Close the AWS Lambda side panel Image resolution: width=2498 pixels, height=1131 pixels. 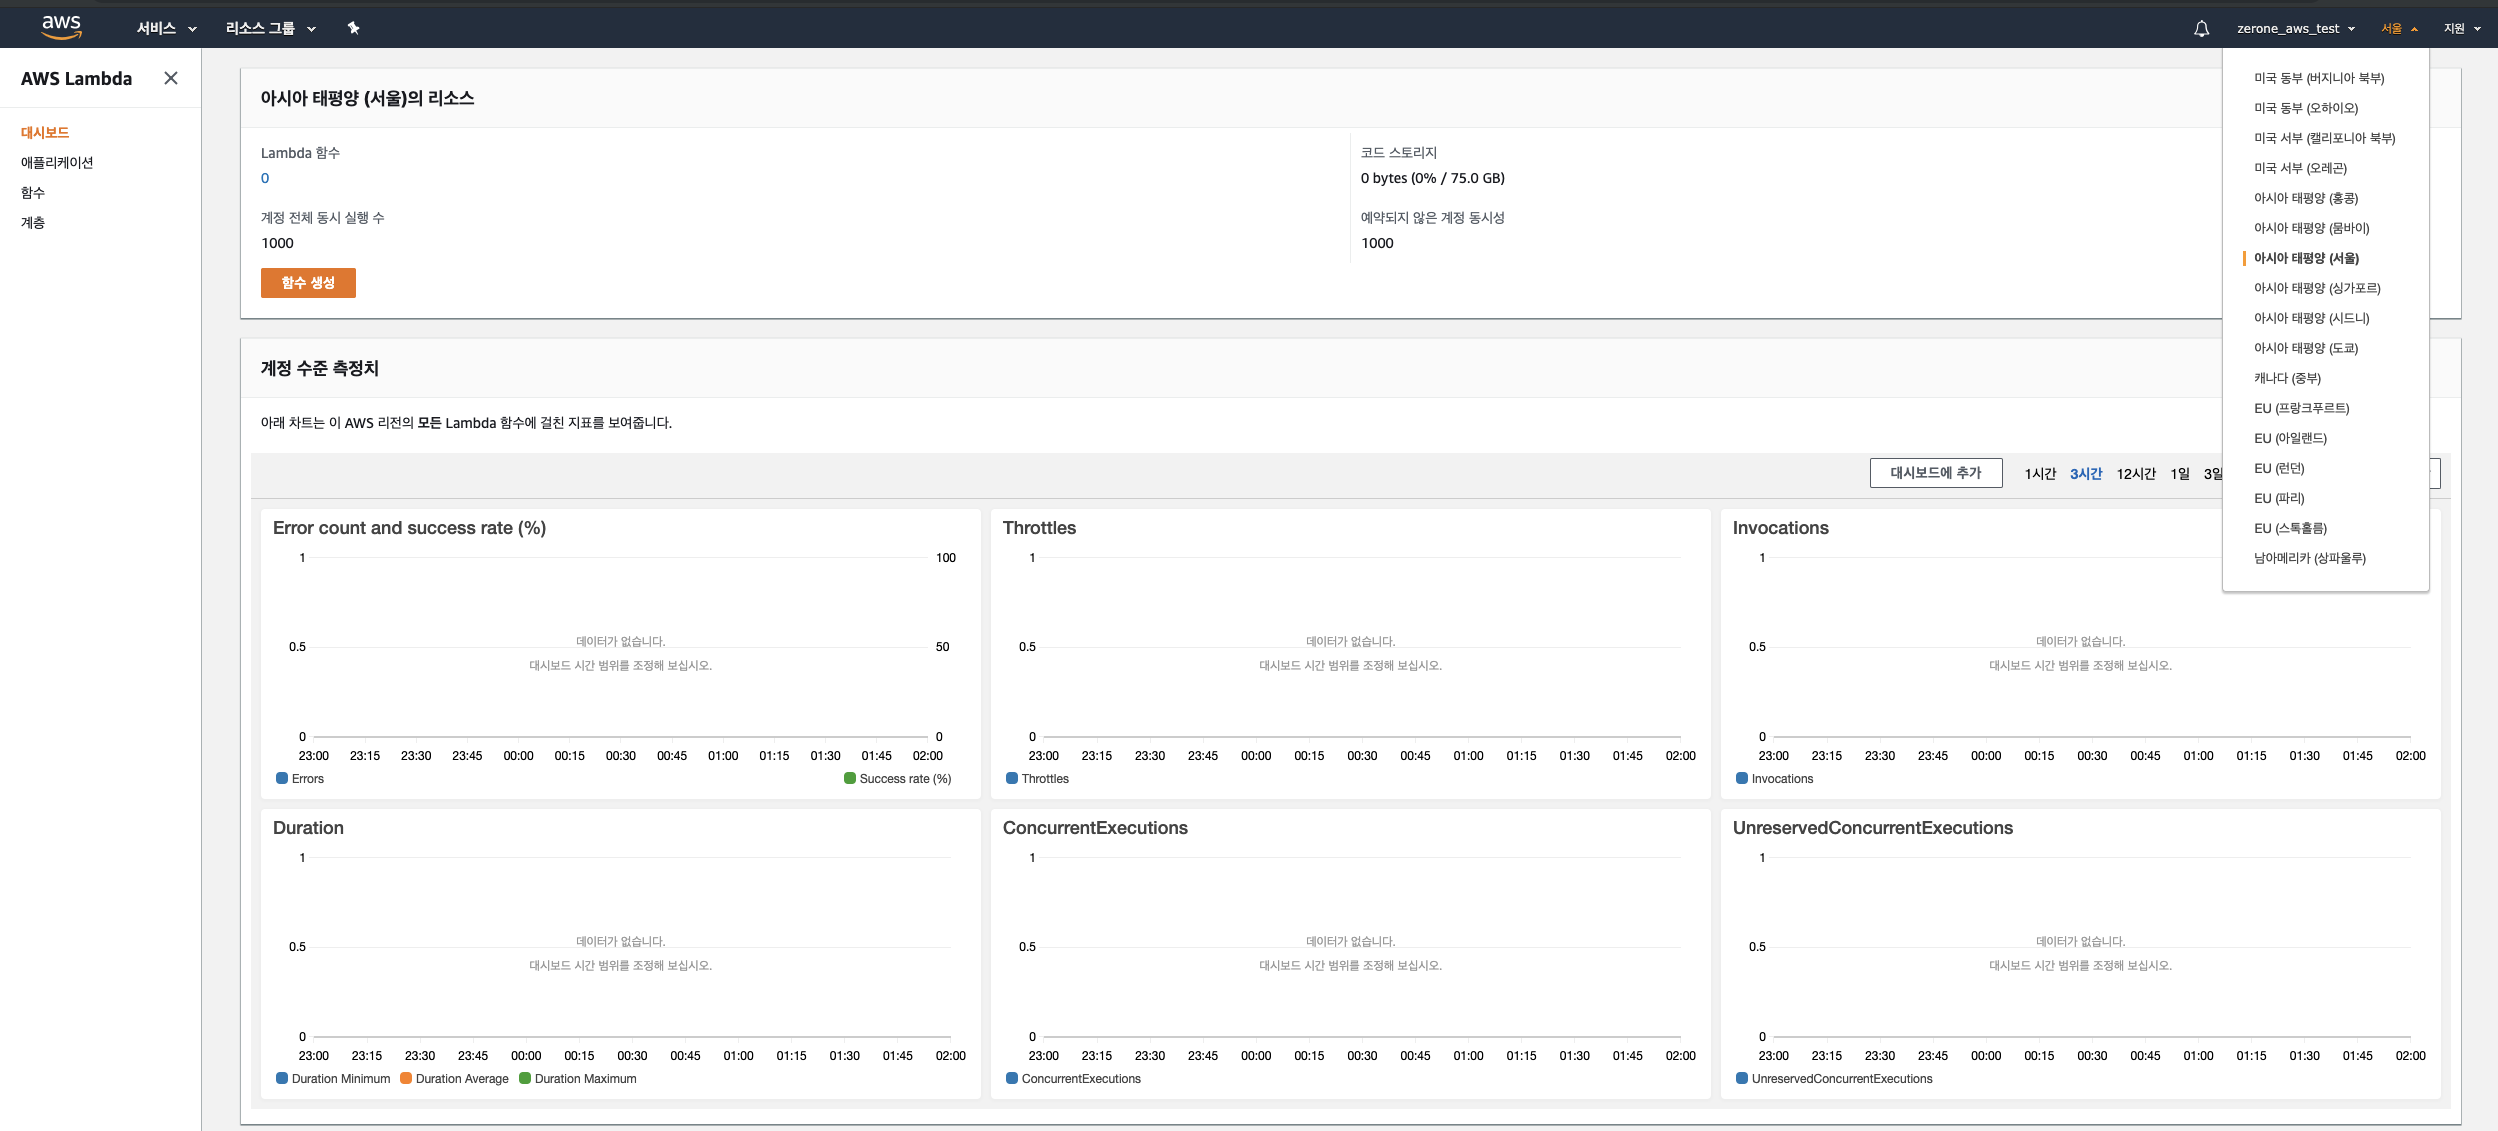click(x=171, y=78)
